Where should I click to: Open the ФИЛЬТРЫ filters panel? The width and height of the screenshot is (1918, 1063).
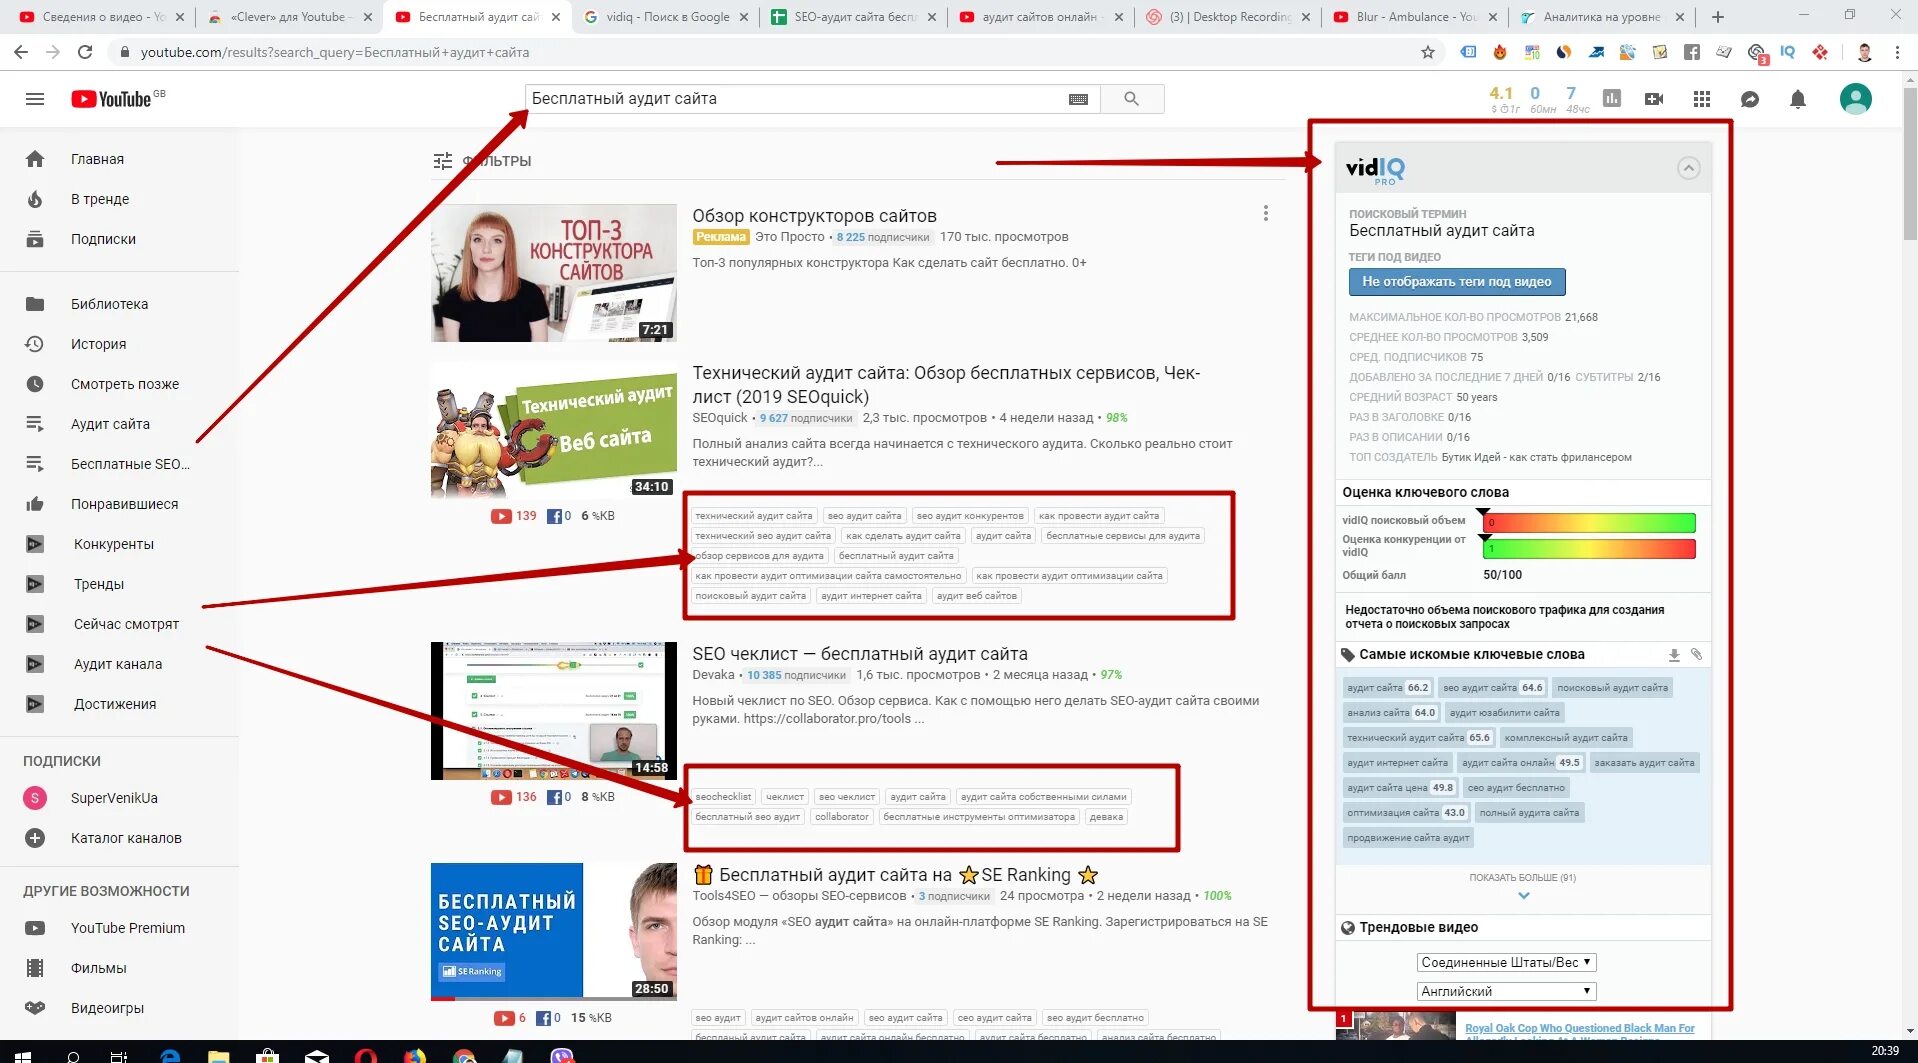pyautogui.click(x=482, y=161)
